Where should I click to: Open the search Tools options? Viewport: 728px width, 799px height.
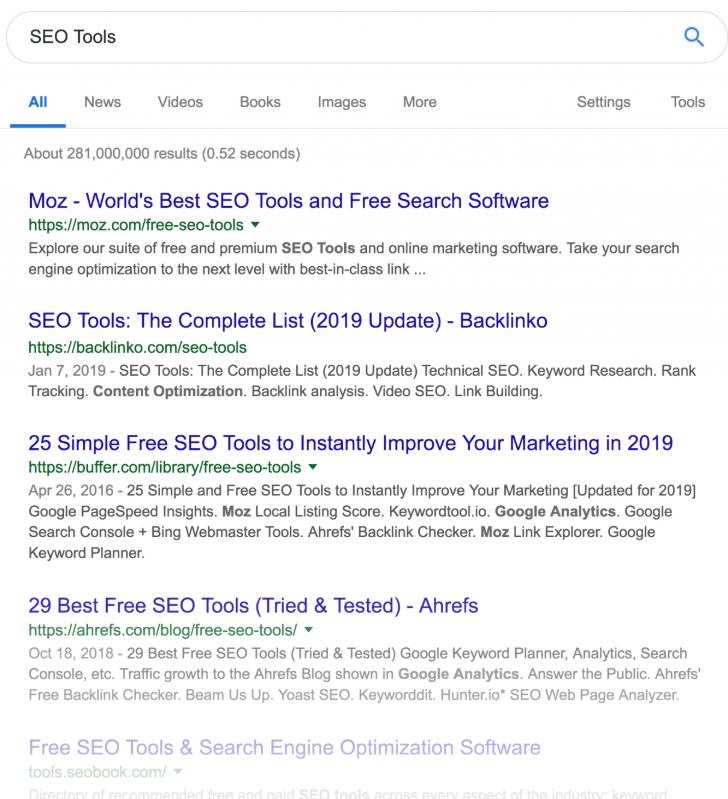tap(688, 102)
